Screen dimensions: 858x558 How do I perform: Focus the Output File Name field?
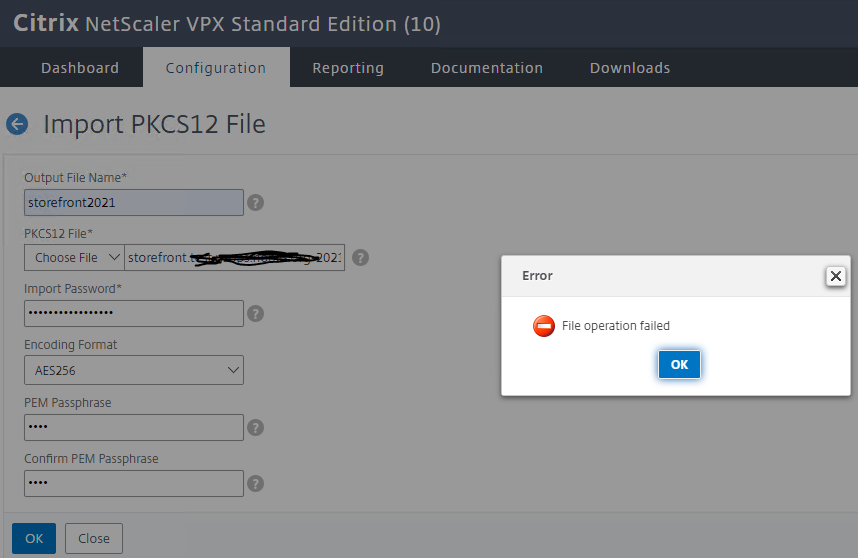134,202
